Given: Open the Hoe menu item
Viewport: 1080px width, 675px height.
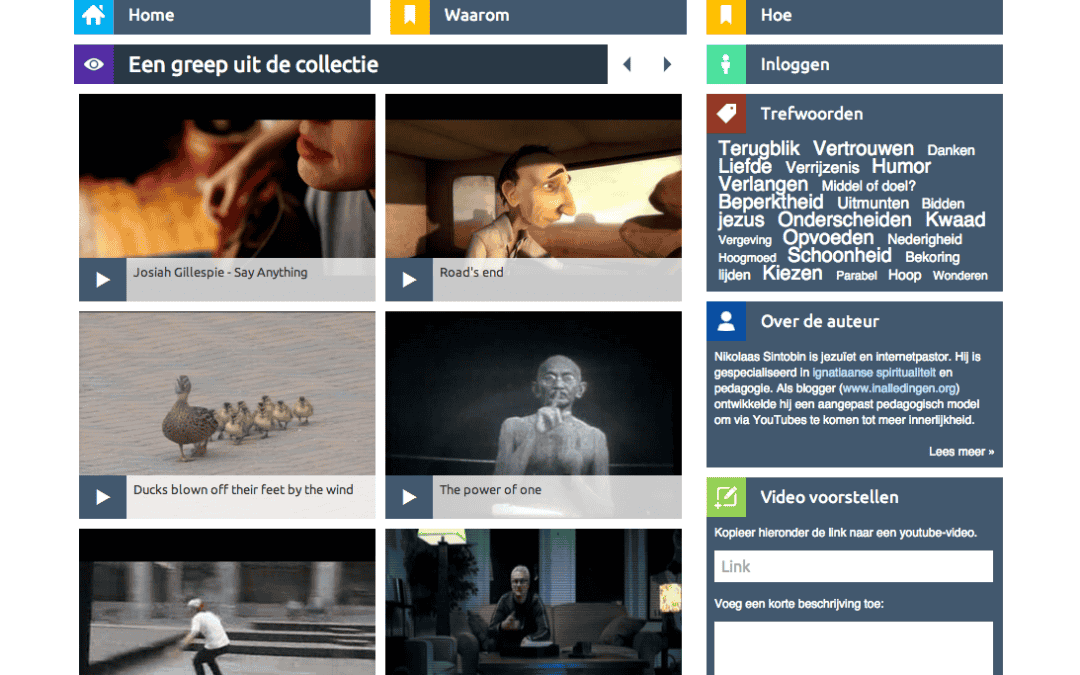Looking at the screenshot, I should 855,15.
